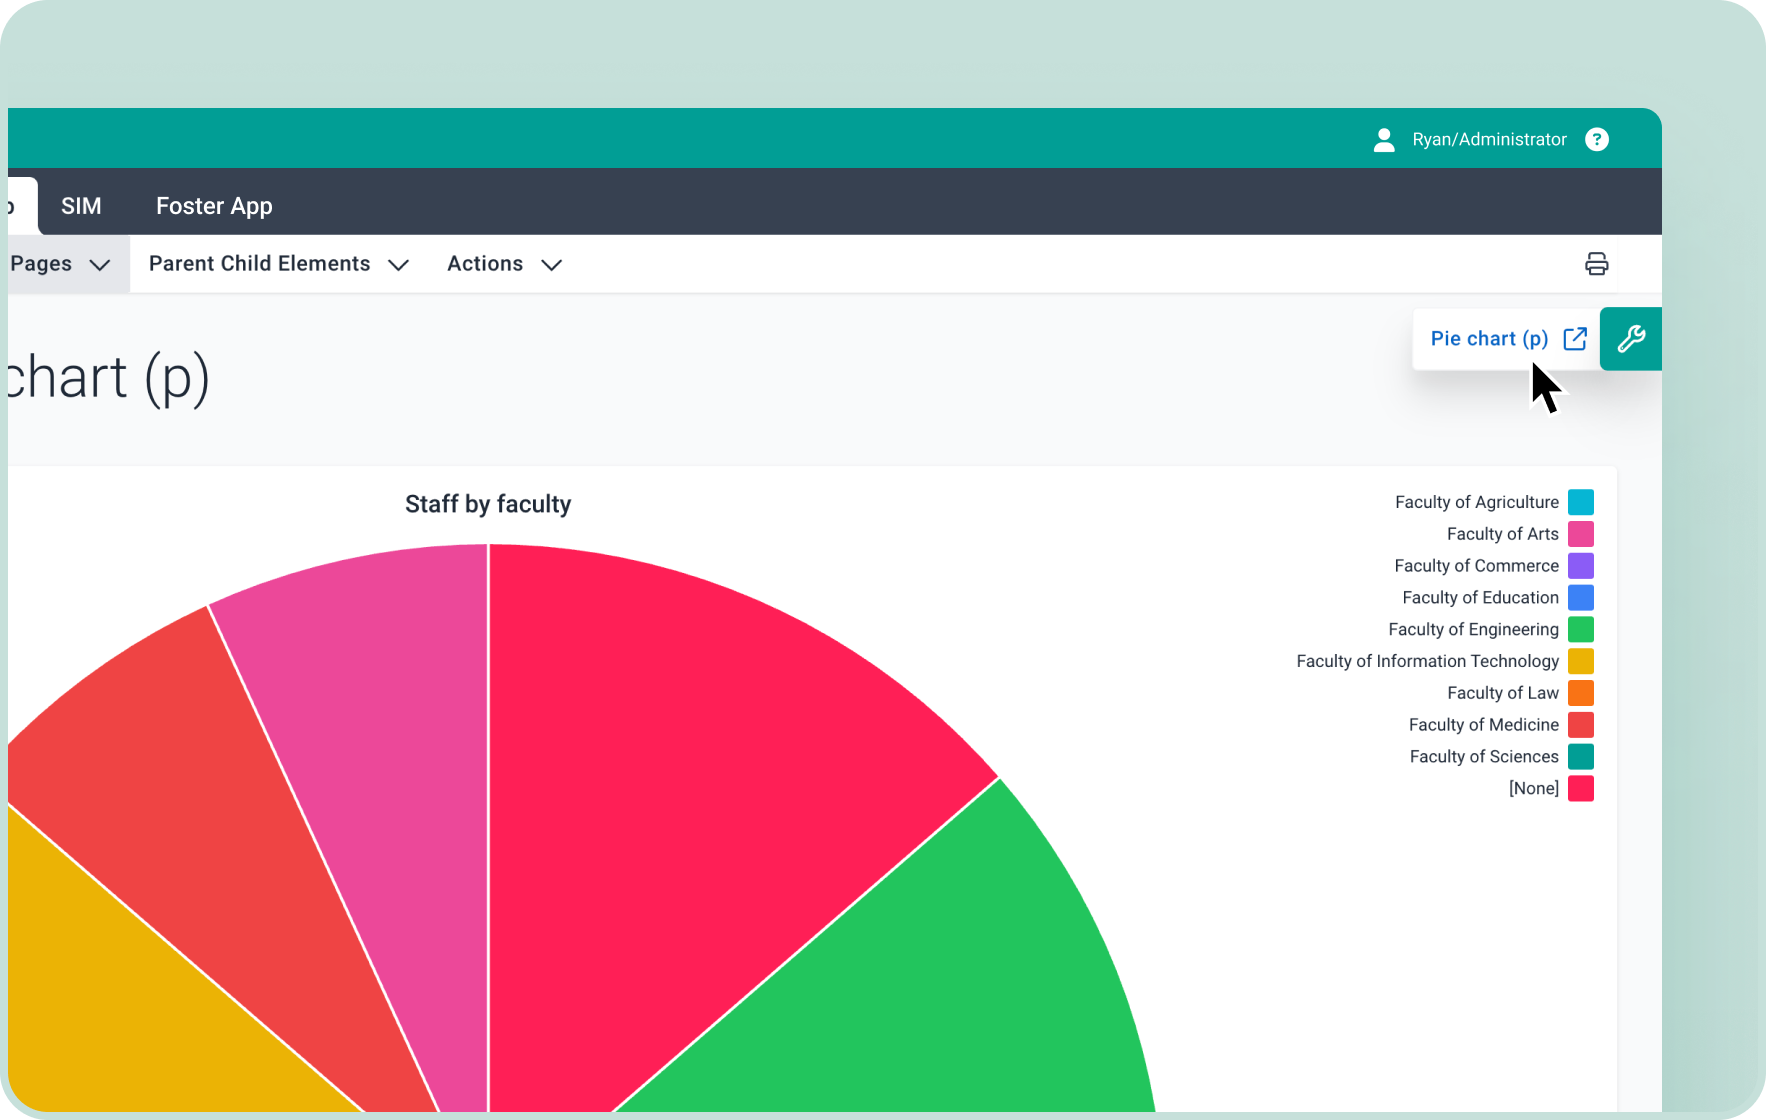Click the Ryan/Administrator user name
This screenshot has height=1120, width=1766.
click(x=1488, y=140)
